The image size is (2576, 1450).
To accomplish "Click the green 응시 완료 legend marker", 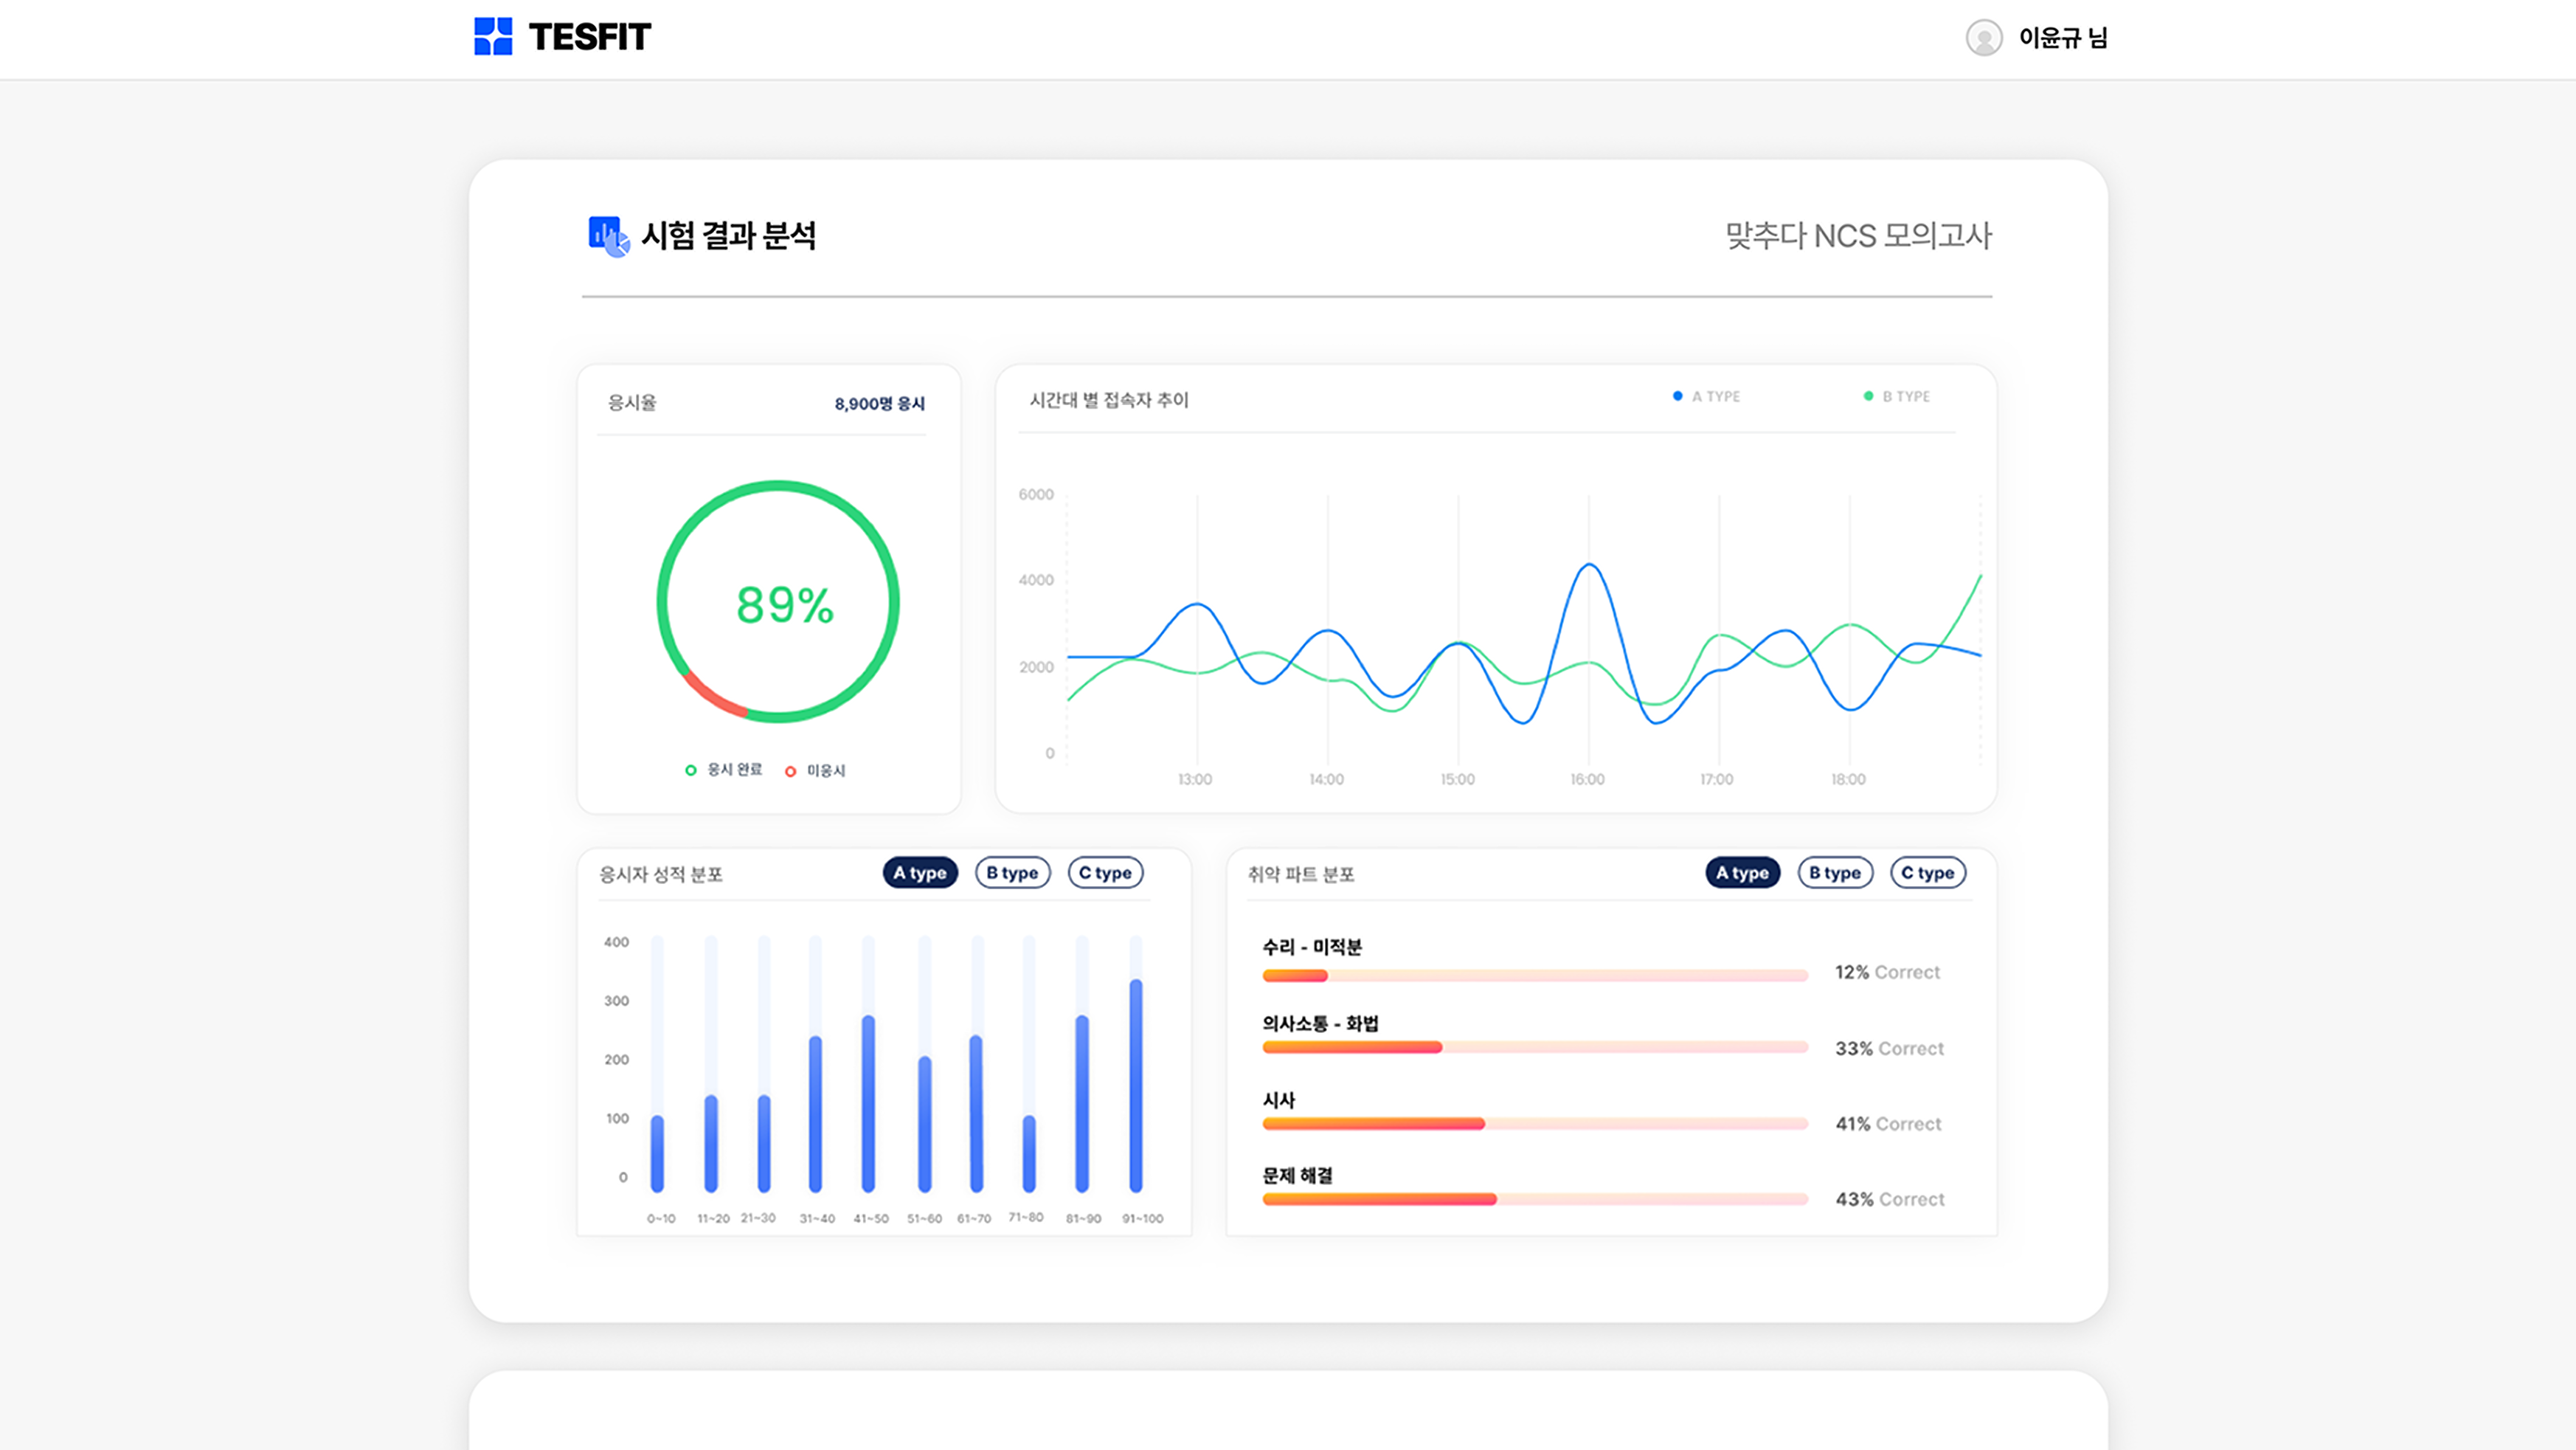I will coord(690,770).
